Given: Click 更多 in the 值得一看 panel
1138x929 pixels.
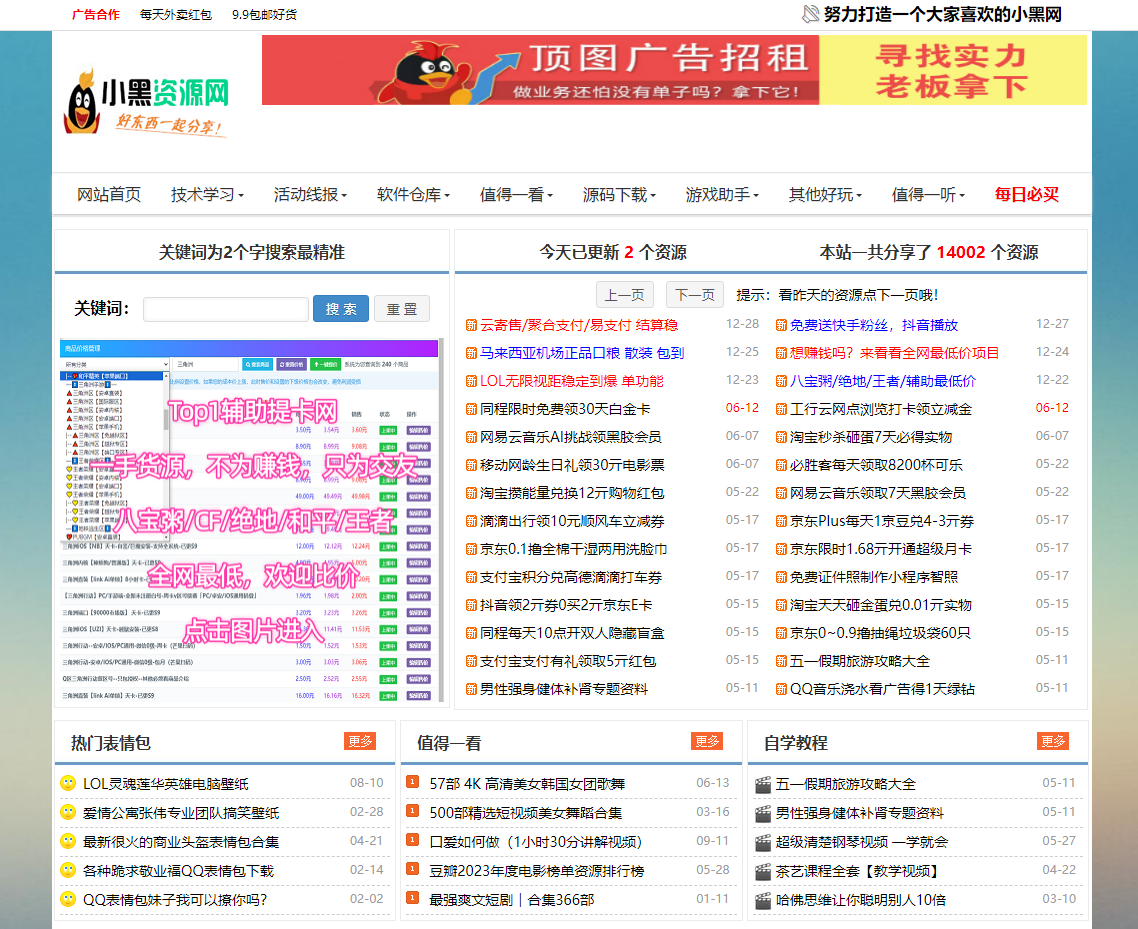Looking at the screenshot, I should [707, 741].
